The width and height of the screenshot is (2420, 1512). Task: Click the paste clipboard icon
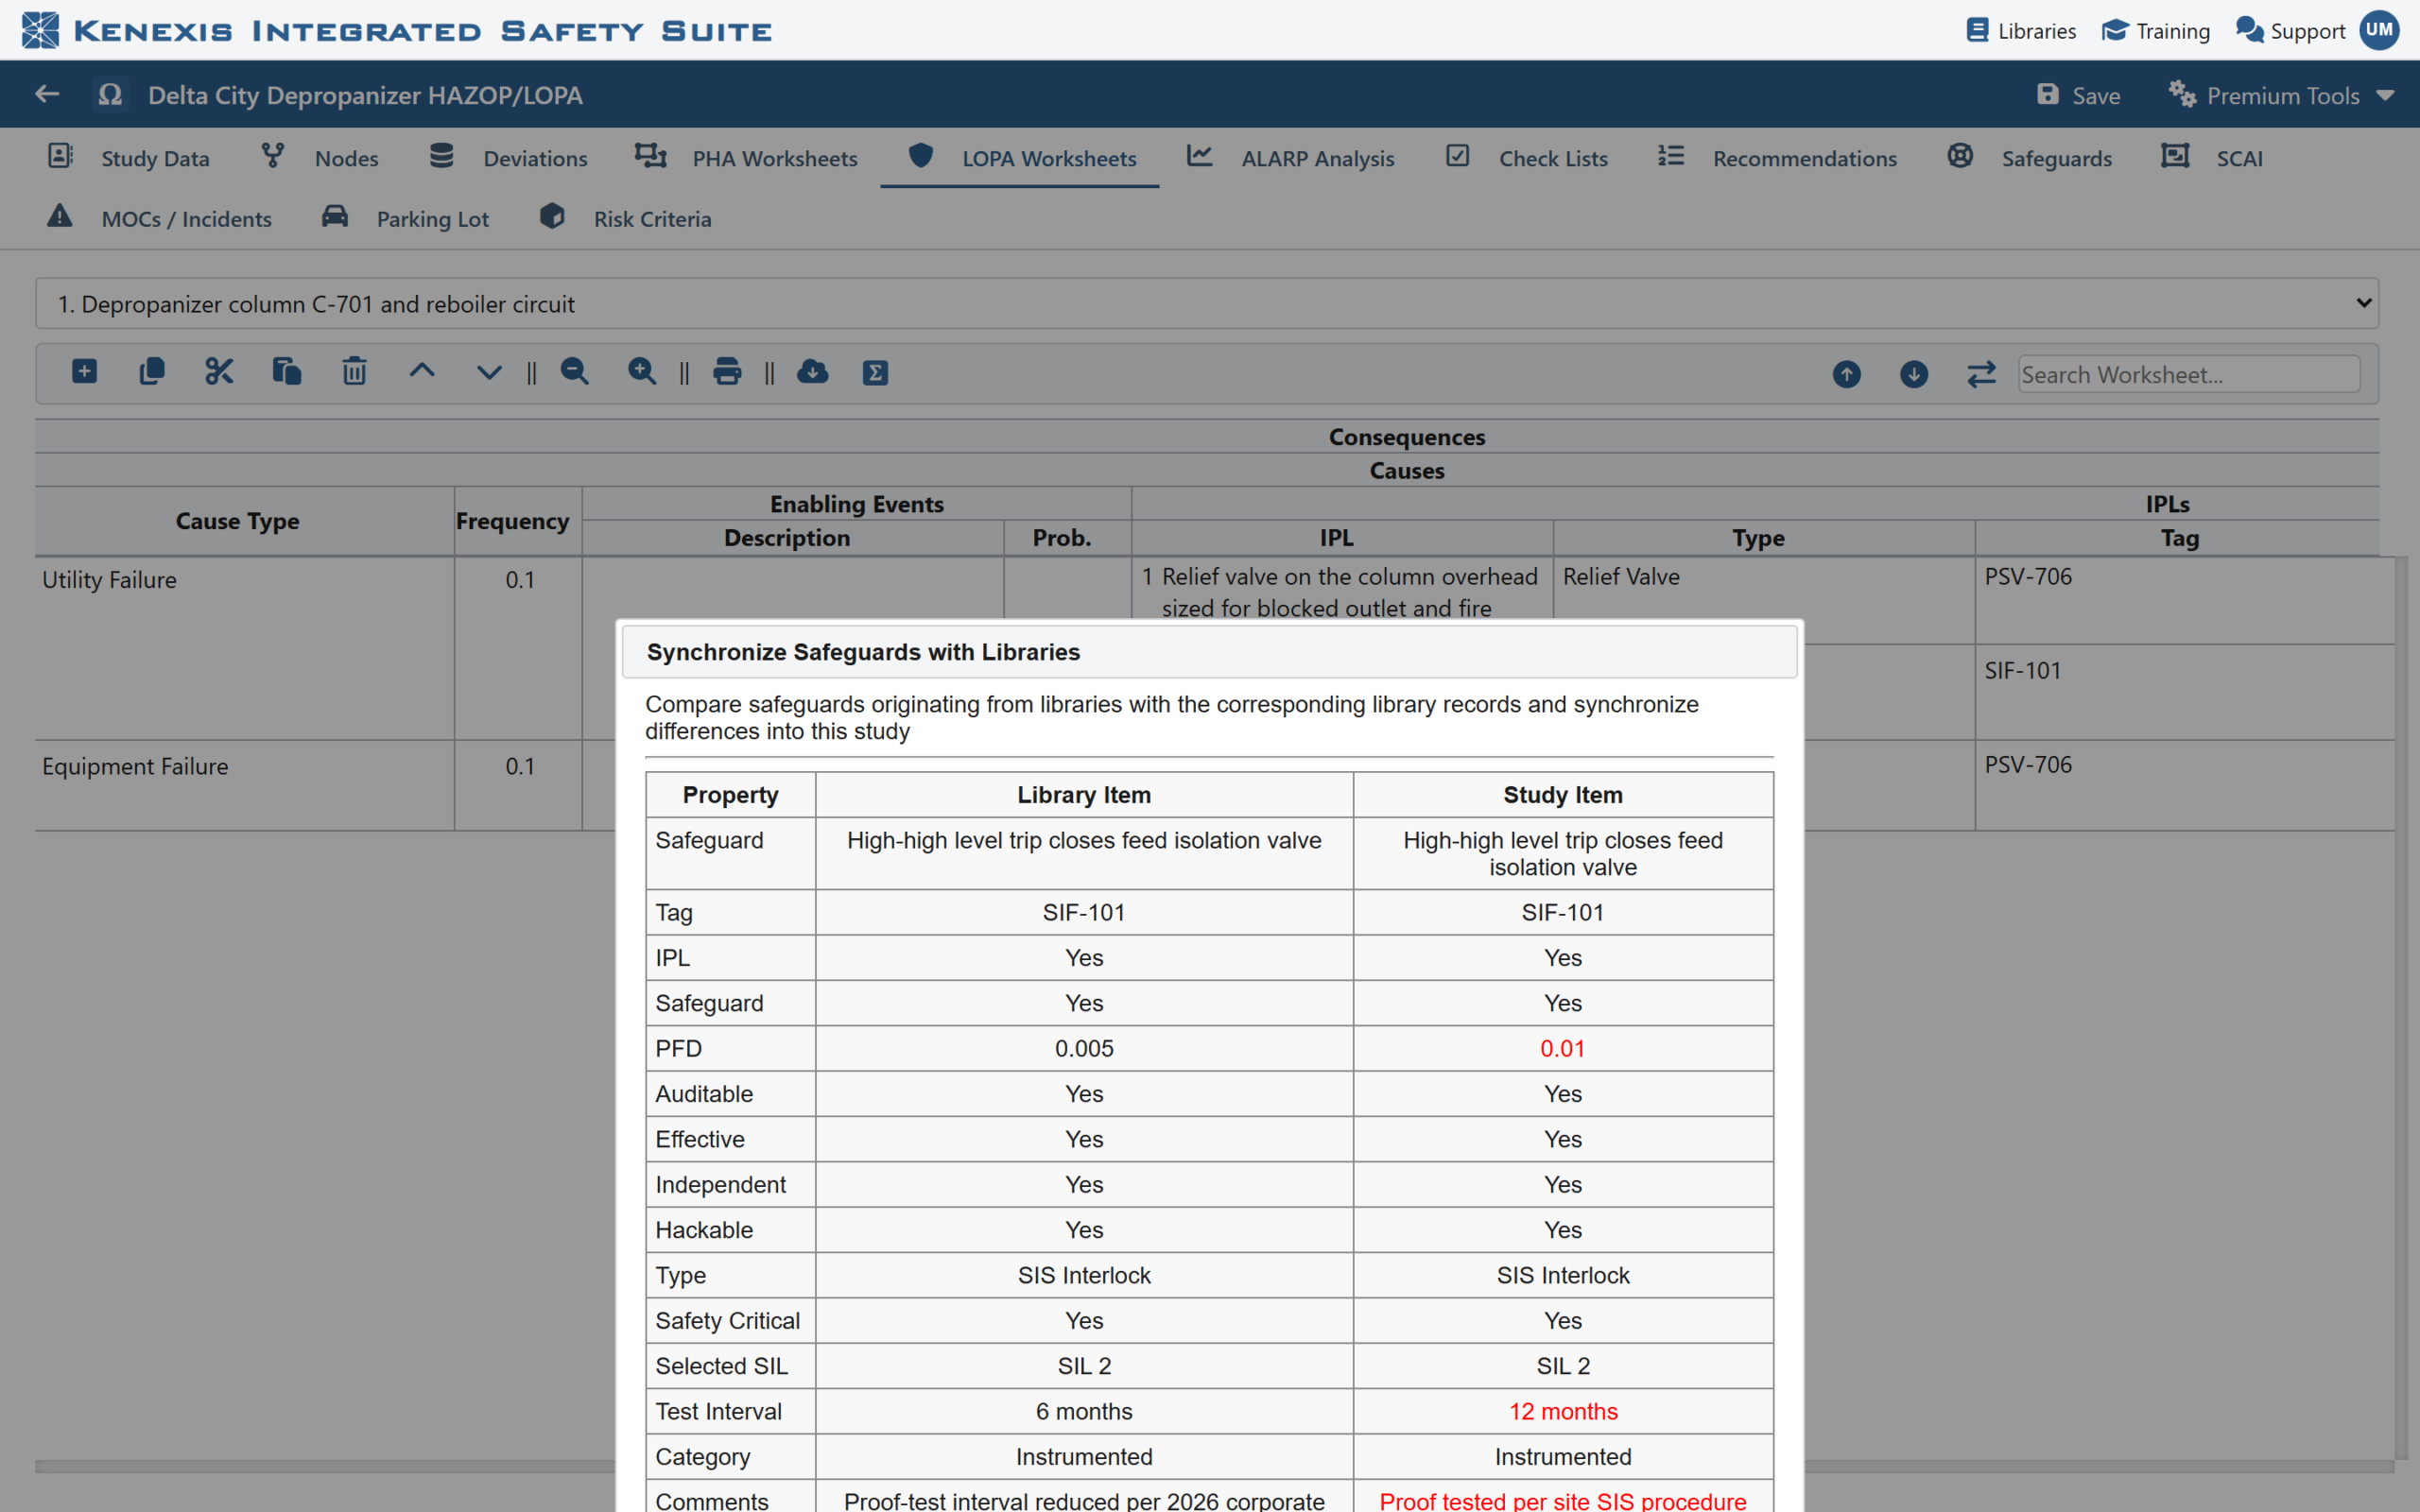287,372
